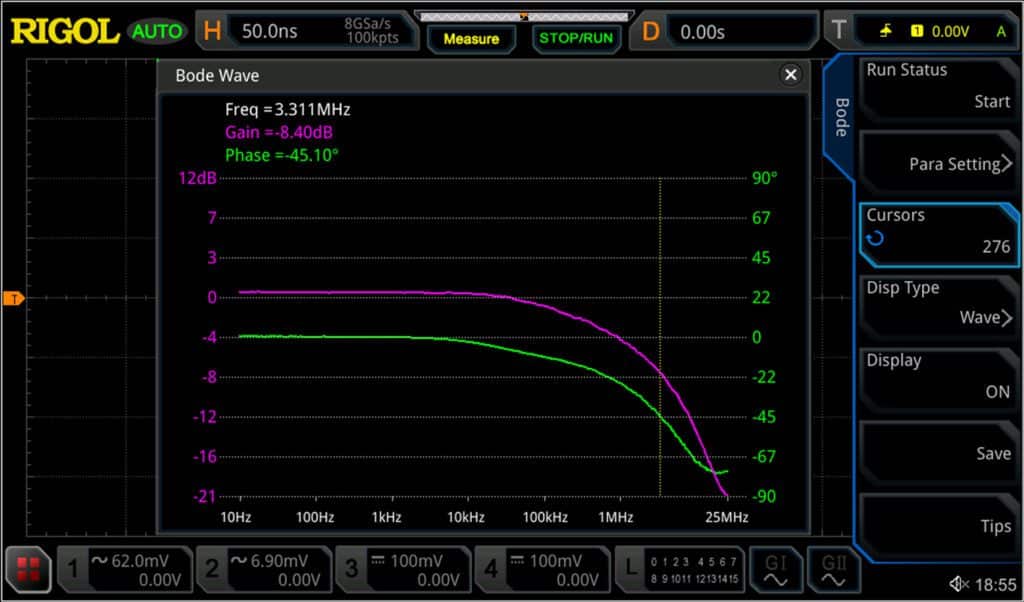Toggle Run Status Start
Image resolution: width=1024 pixels, height=602 pixels.
pos(937,86)
